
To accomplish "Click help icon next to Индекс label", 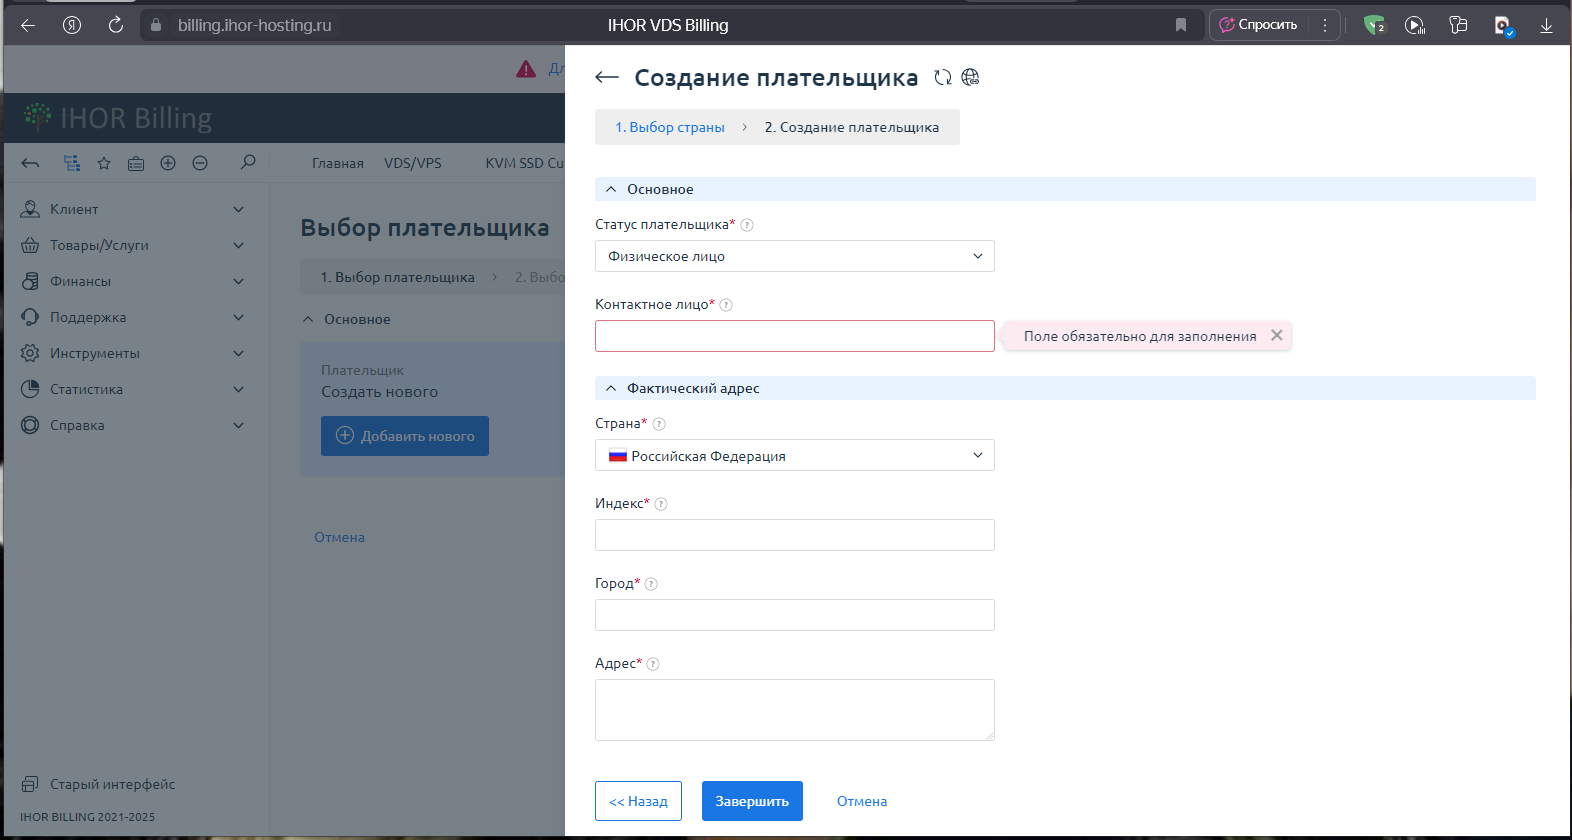I will (661, 504).
